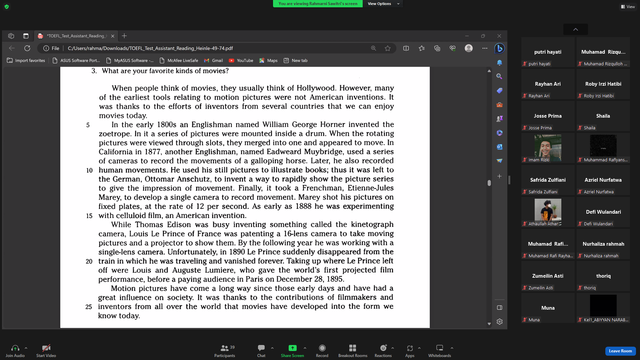
Task: Open Favorites list icon in toolbar
Action: point(422,48)
